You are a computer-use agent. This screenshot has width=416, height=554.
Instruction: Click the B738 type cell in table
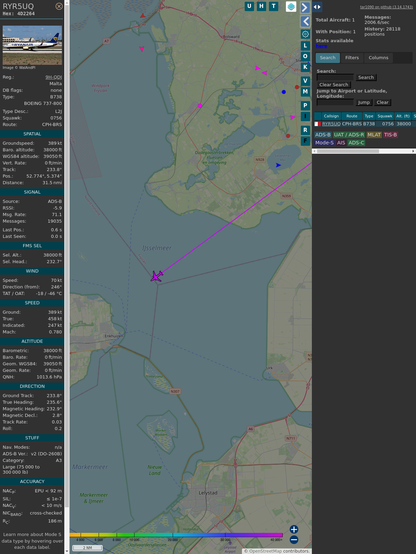(x=369, y=124)
